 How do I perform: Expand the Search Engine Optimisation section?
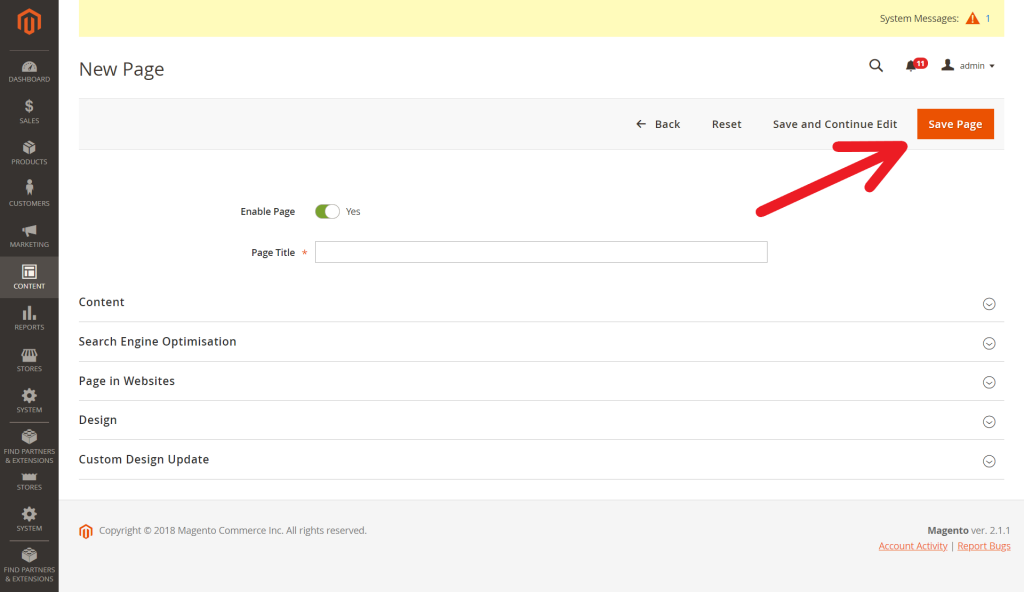click(541, 342)
